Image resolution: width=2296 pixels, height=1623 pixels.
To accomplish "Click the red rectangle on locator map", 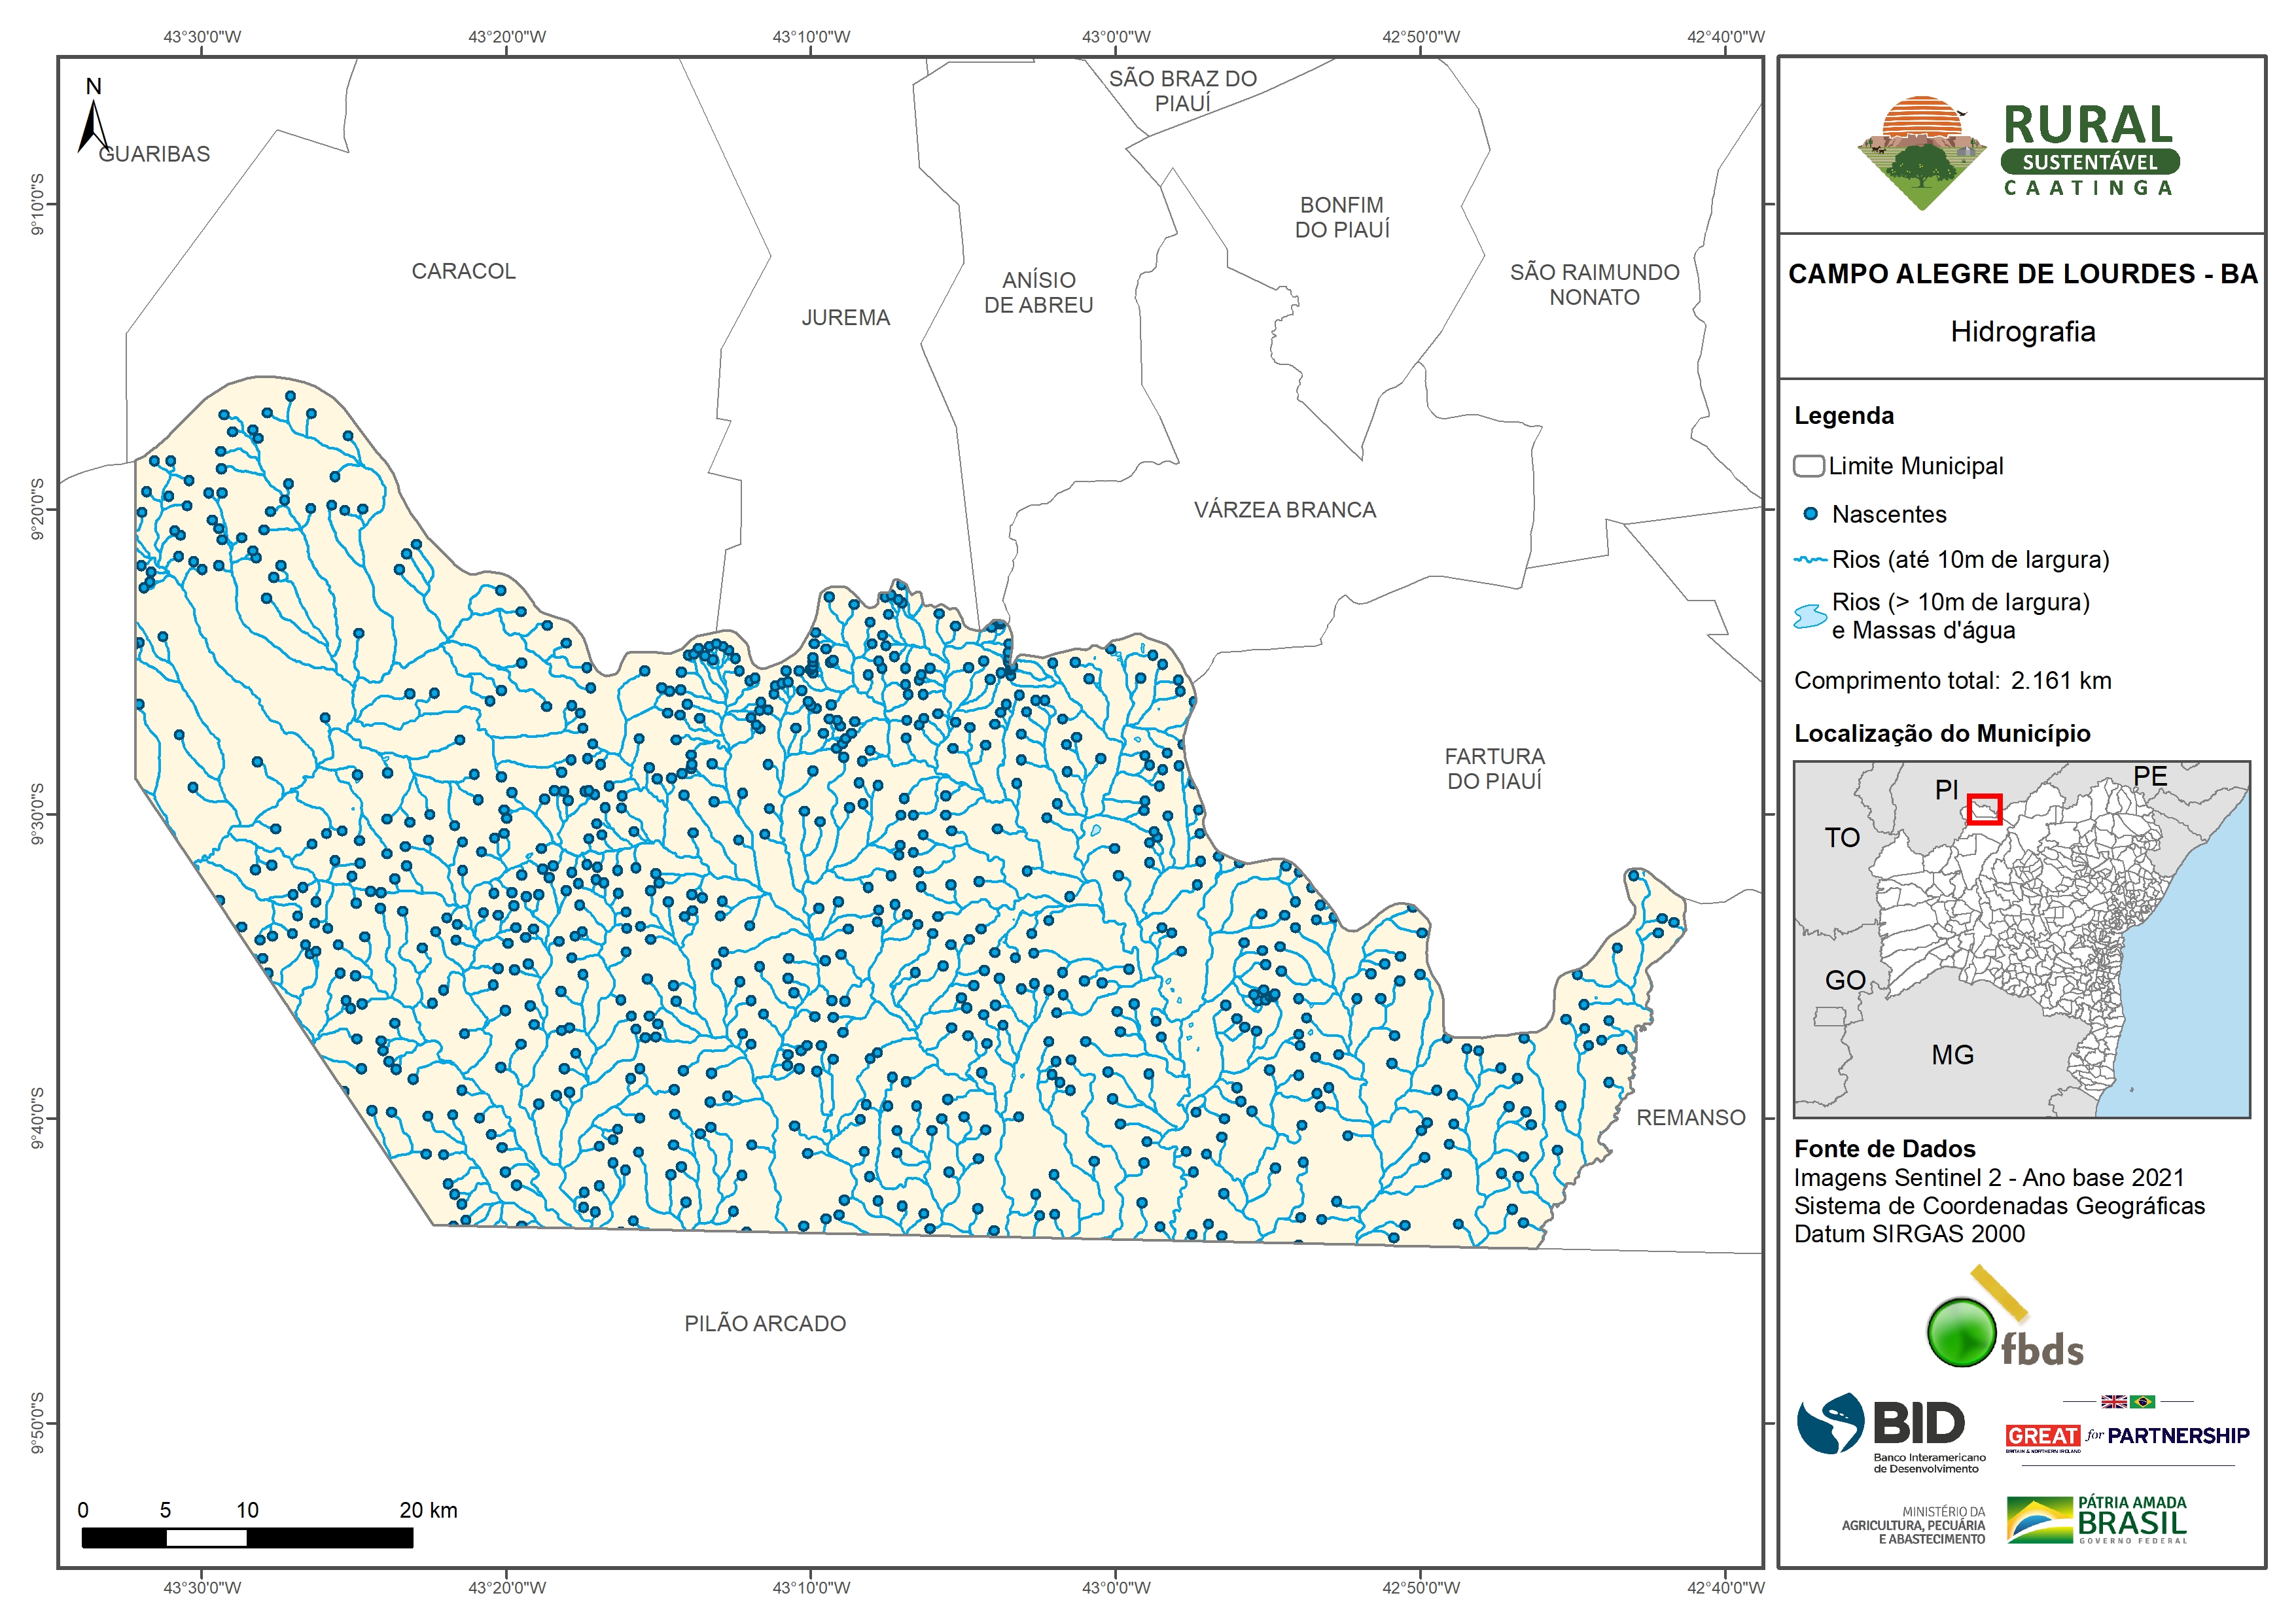I will click(x=1984, y=809).
